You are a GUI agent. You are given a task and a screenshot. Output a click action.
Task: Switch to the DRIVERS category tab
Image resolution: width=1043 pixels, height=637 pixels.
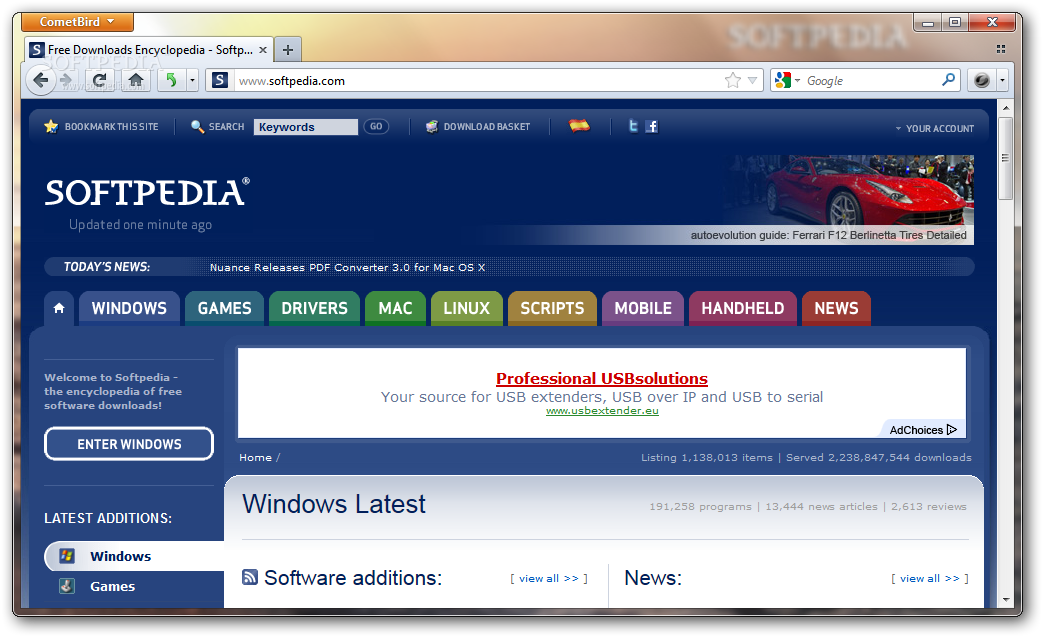click(x=314, y=308)
